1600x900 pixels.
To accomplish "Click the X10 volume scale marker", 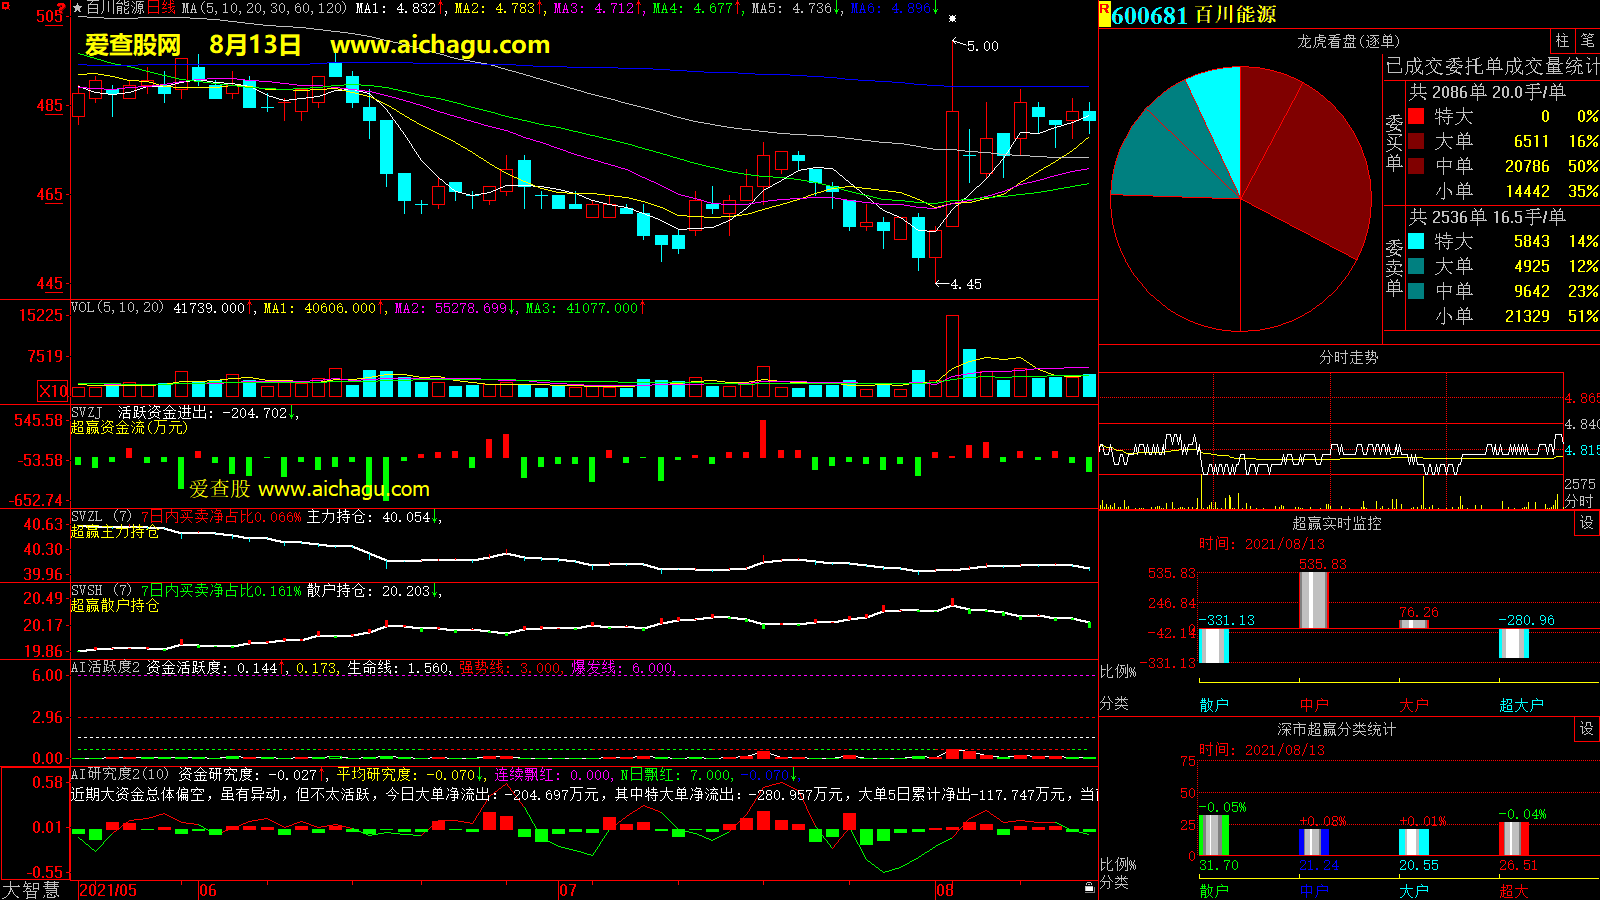I will pos(53,391).
